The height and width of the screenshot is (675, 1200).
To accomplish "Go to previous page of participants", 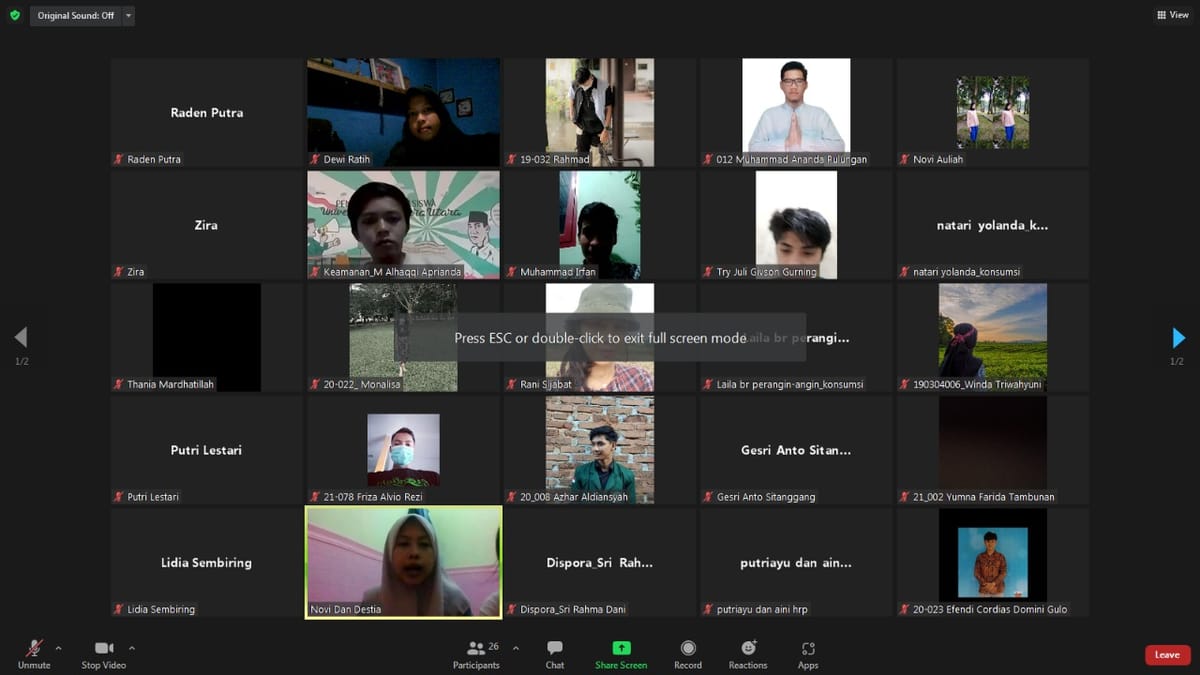I will click(21, 338).
